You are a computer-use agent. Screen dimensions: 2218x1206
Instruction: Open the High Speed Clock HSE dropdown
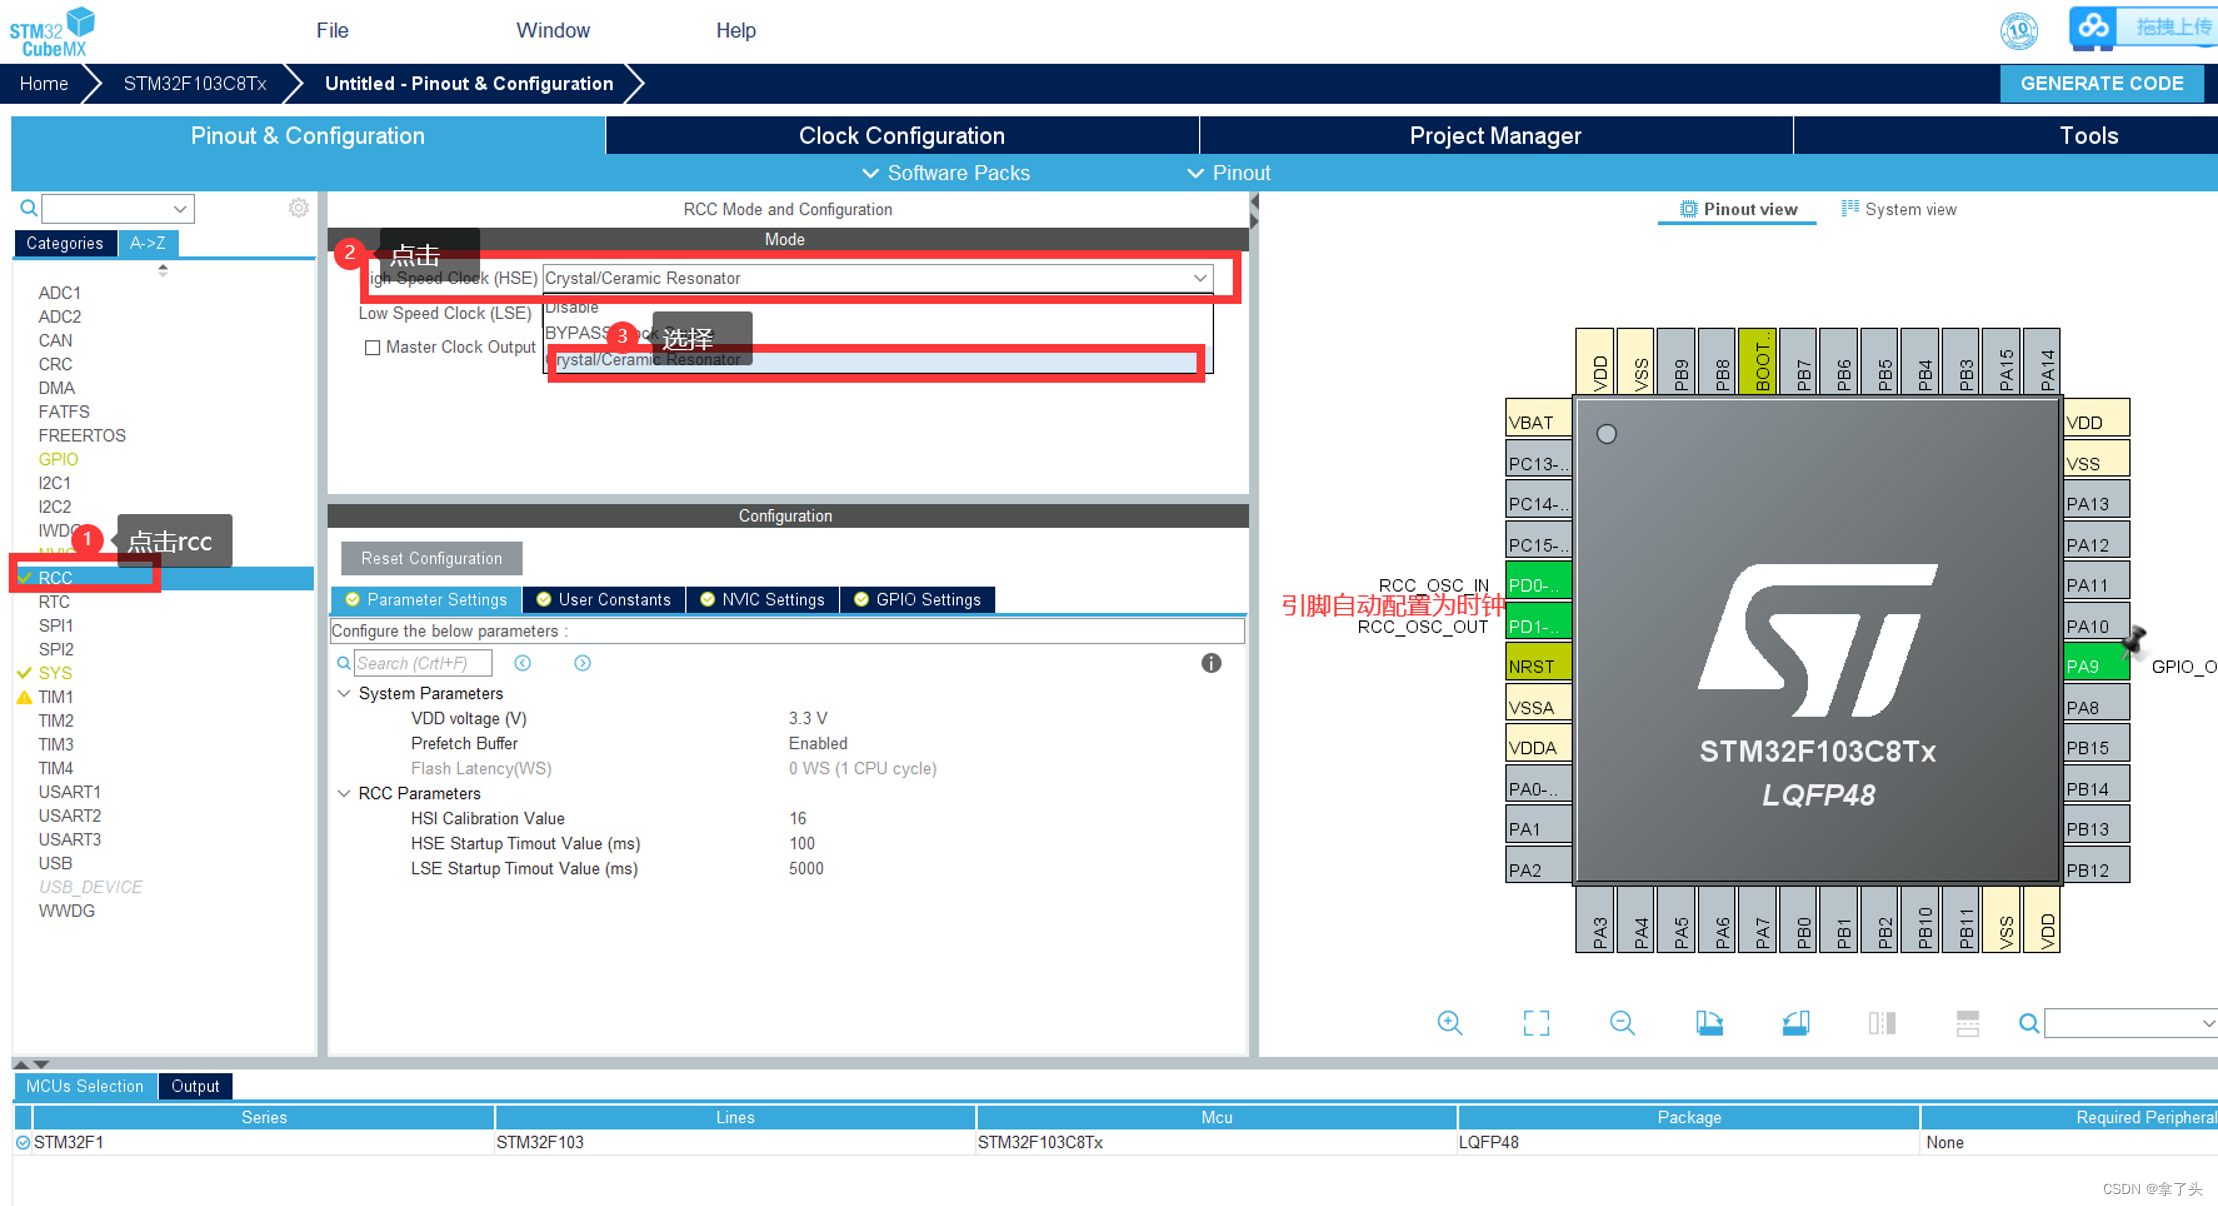point(1199,278)
